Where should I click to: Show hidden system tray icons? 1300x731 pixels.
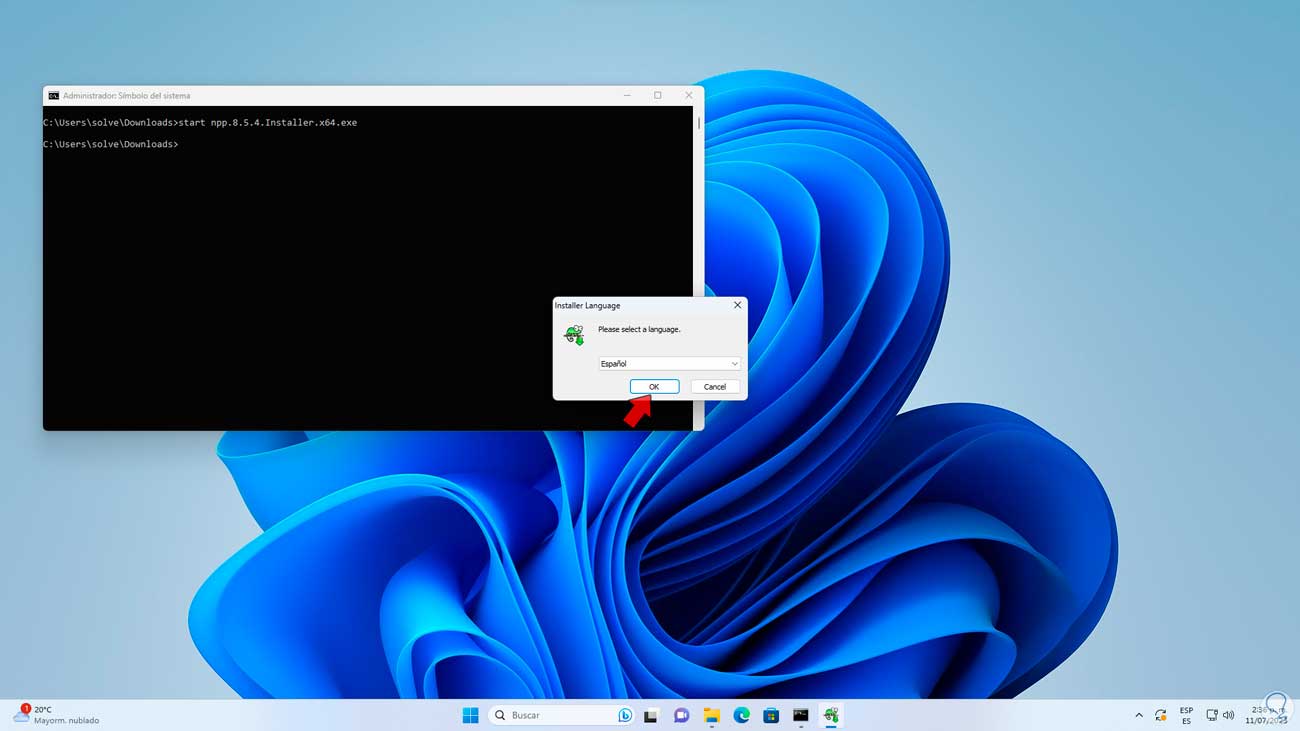coord(1138,715)
